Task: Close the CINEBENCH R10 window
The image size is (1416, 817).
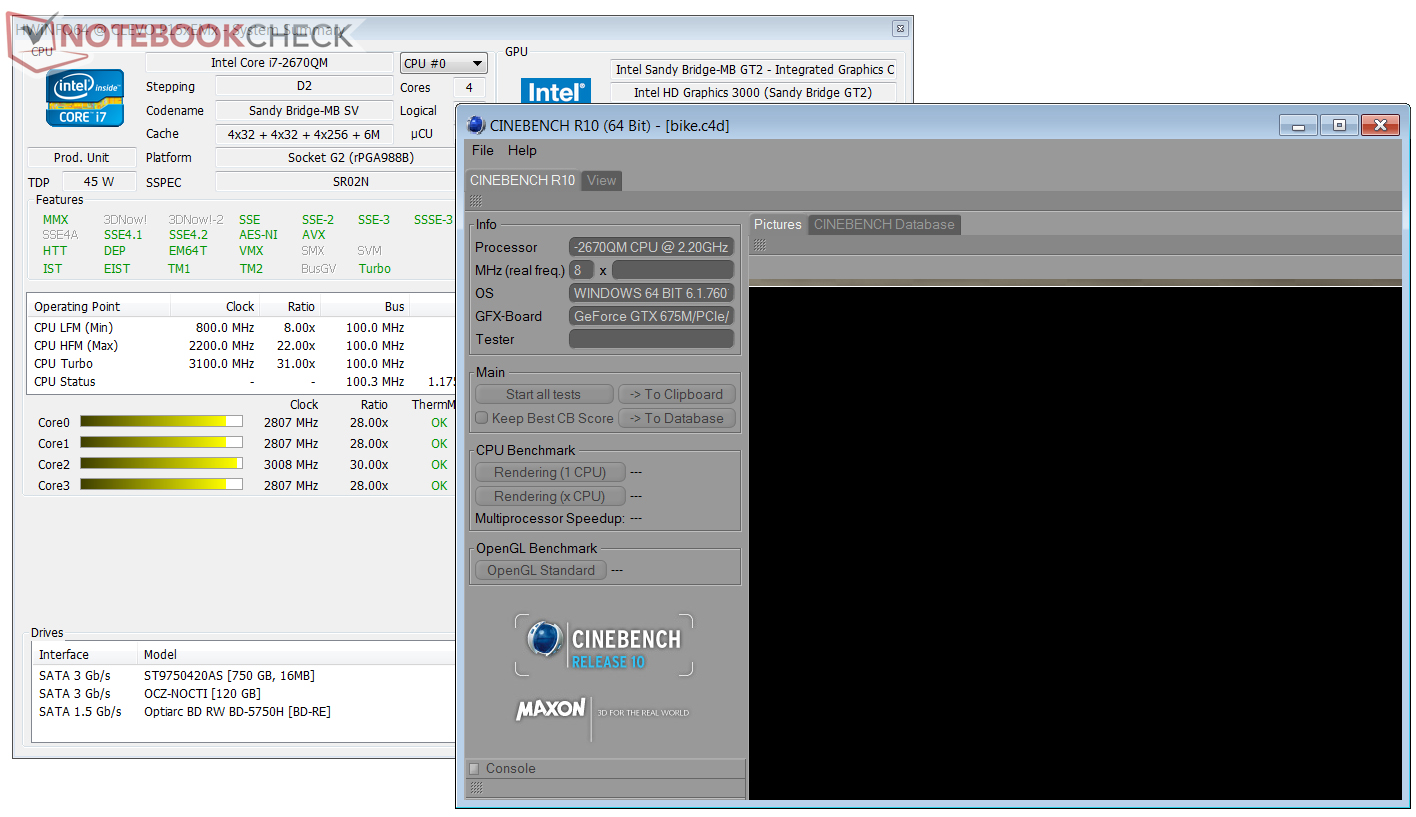Action: pyautogui.click(x=1380, y=125)
